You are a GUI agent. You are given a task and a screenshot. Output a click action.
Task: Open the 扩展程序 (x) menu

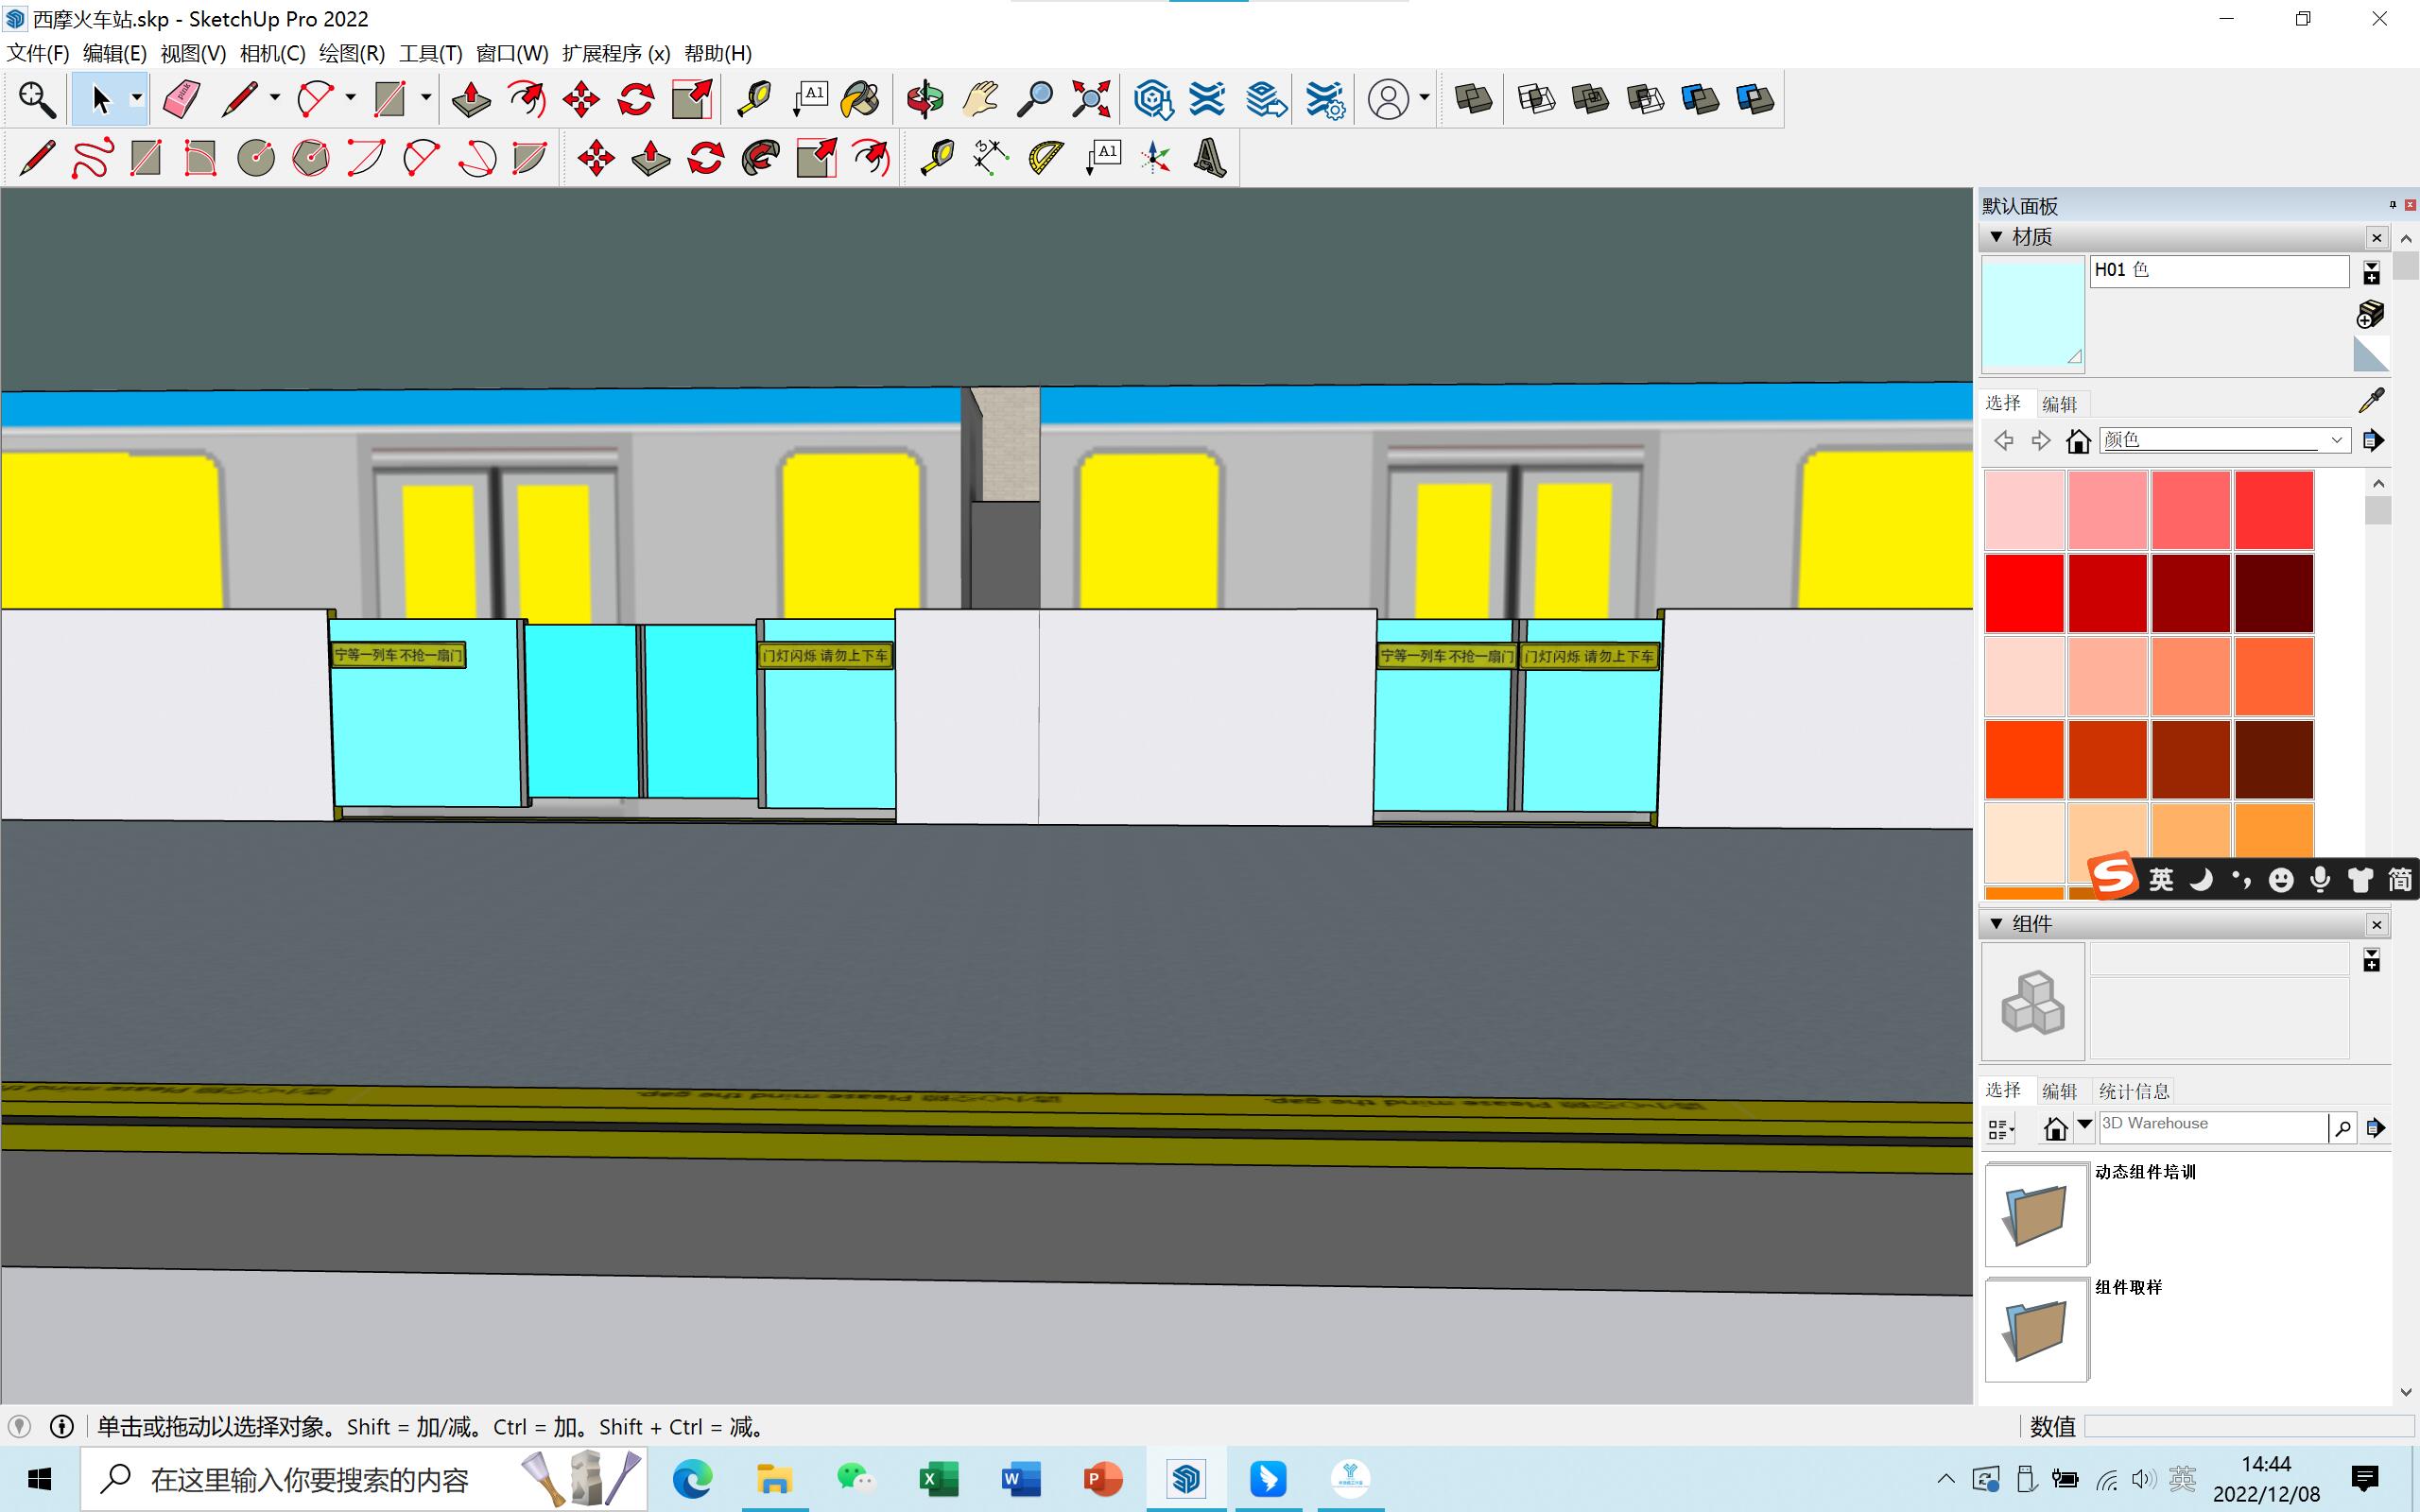click(616, 53)
